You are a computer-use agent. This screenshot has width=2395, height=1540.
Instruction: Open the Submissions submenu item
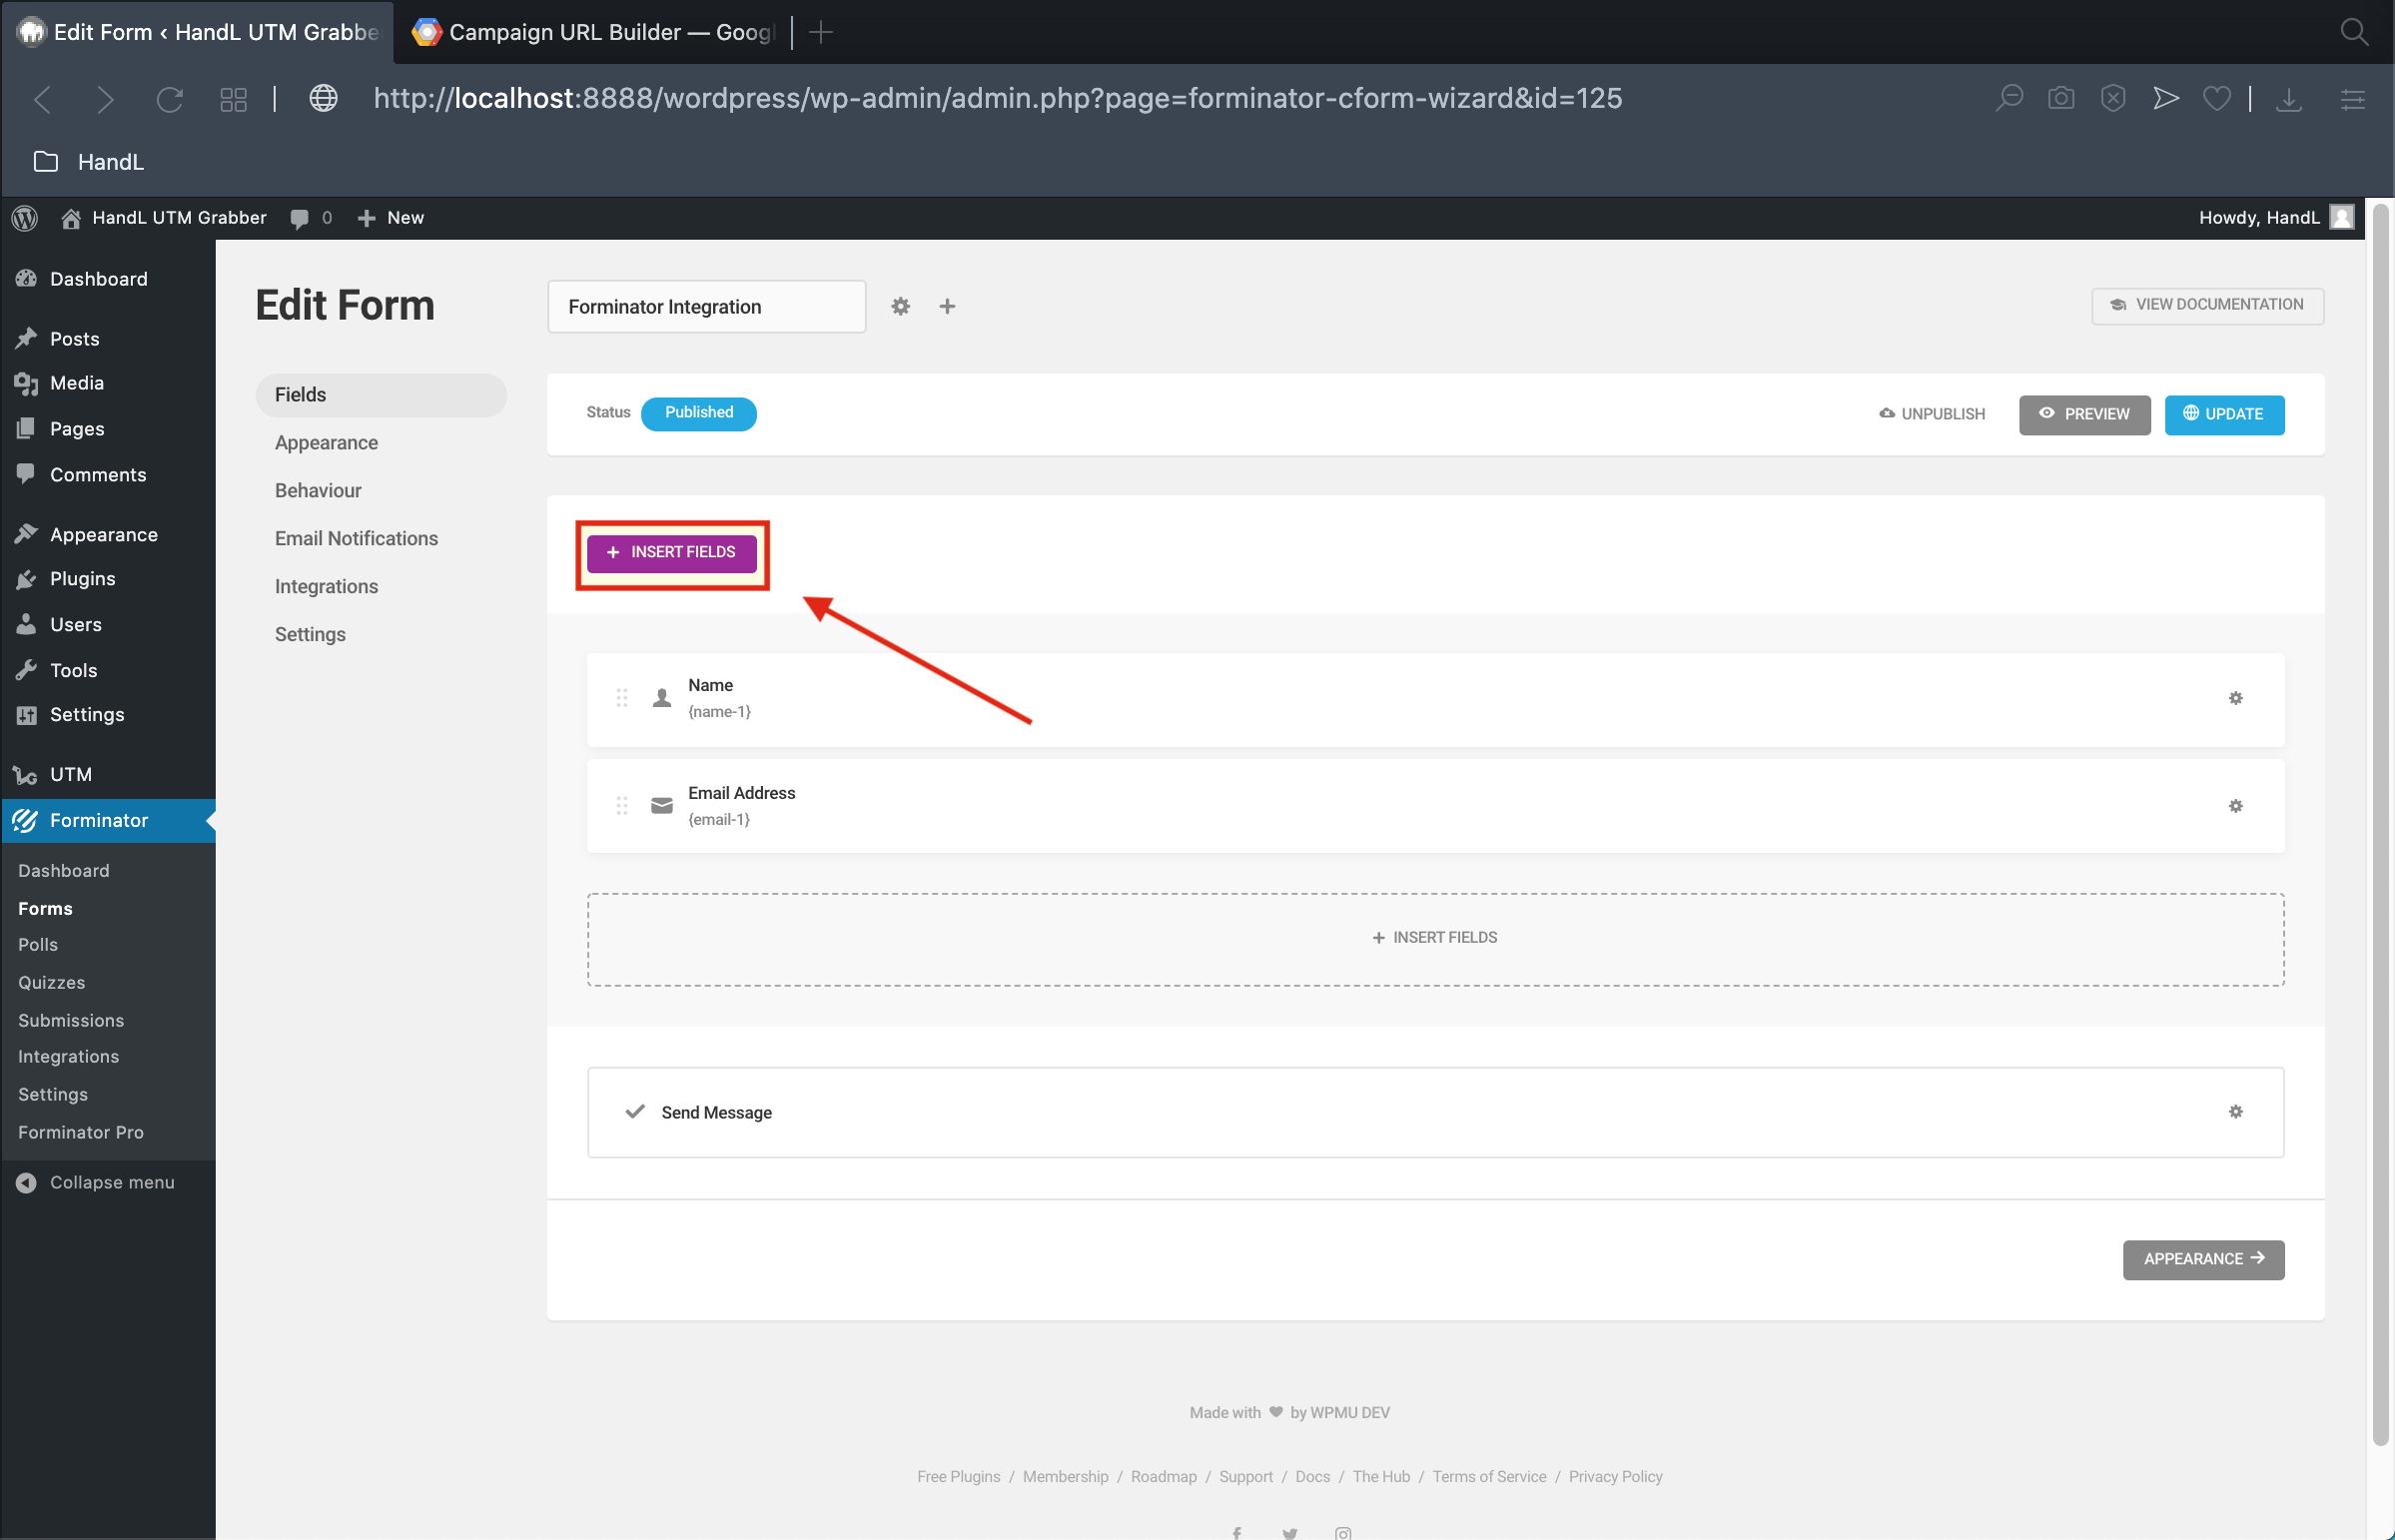pos(71,1020)
